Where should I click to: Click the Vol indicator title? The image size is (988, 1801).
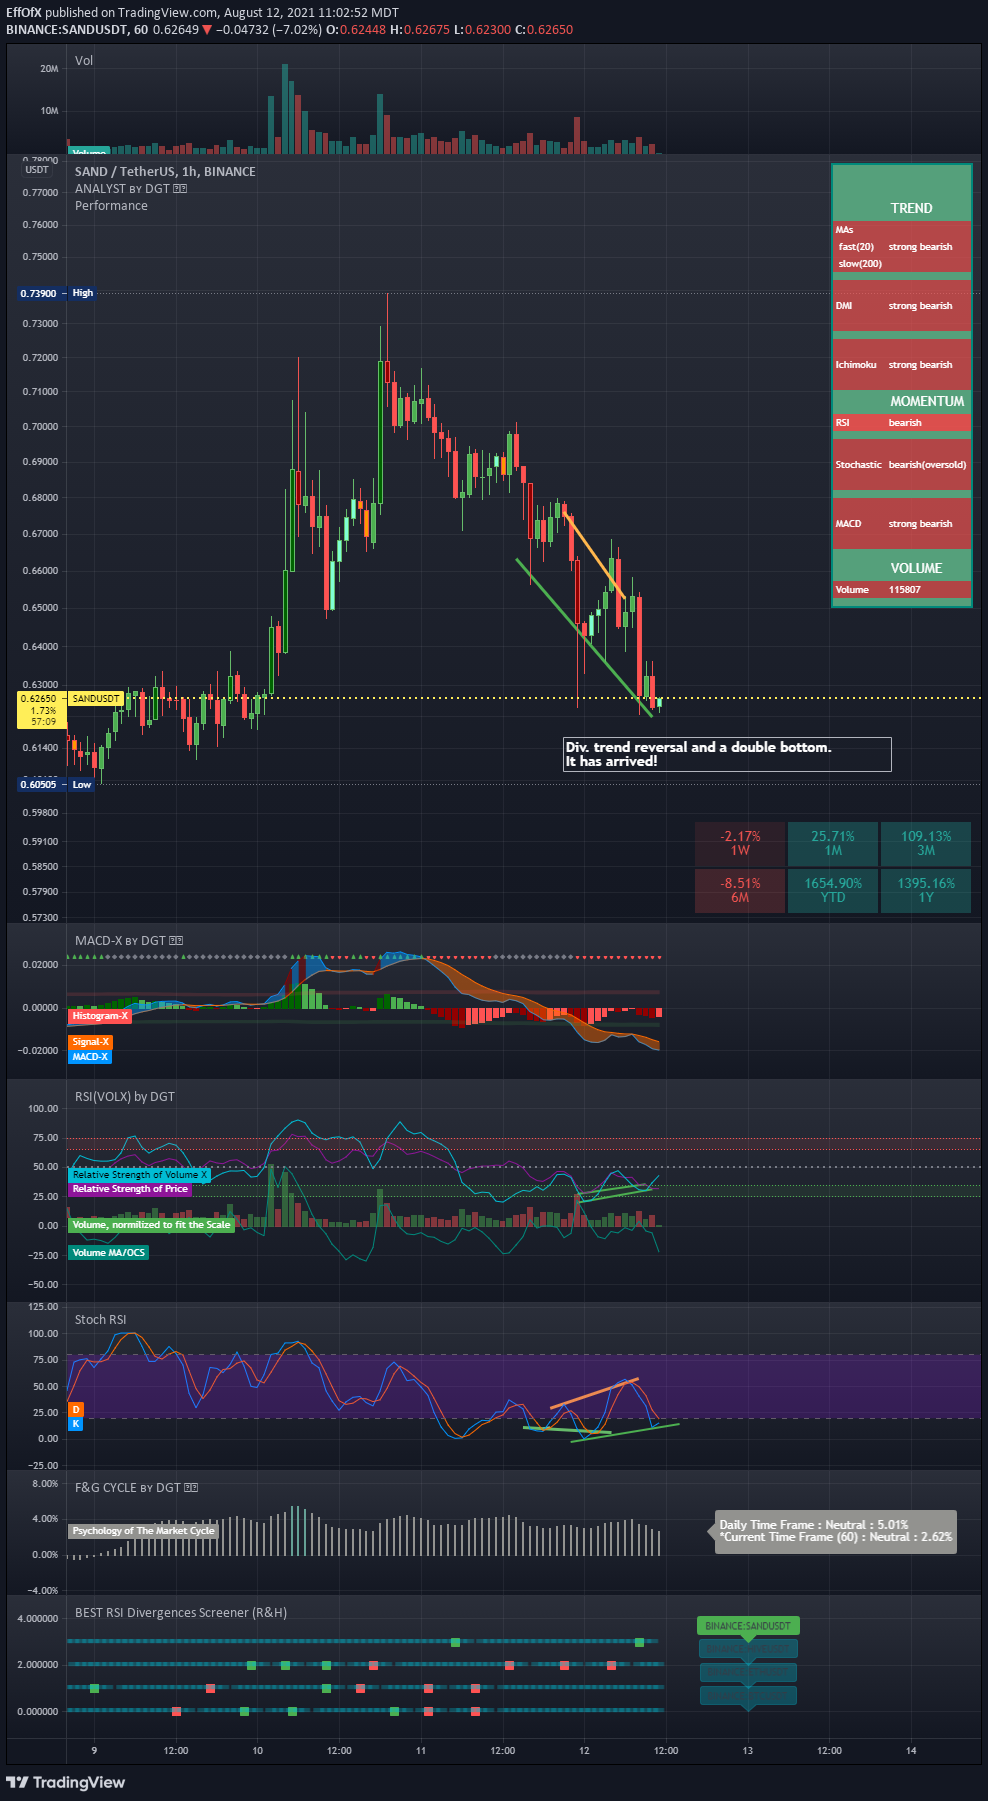[84, 60]
